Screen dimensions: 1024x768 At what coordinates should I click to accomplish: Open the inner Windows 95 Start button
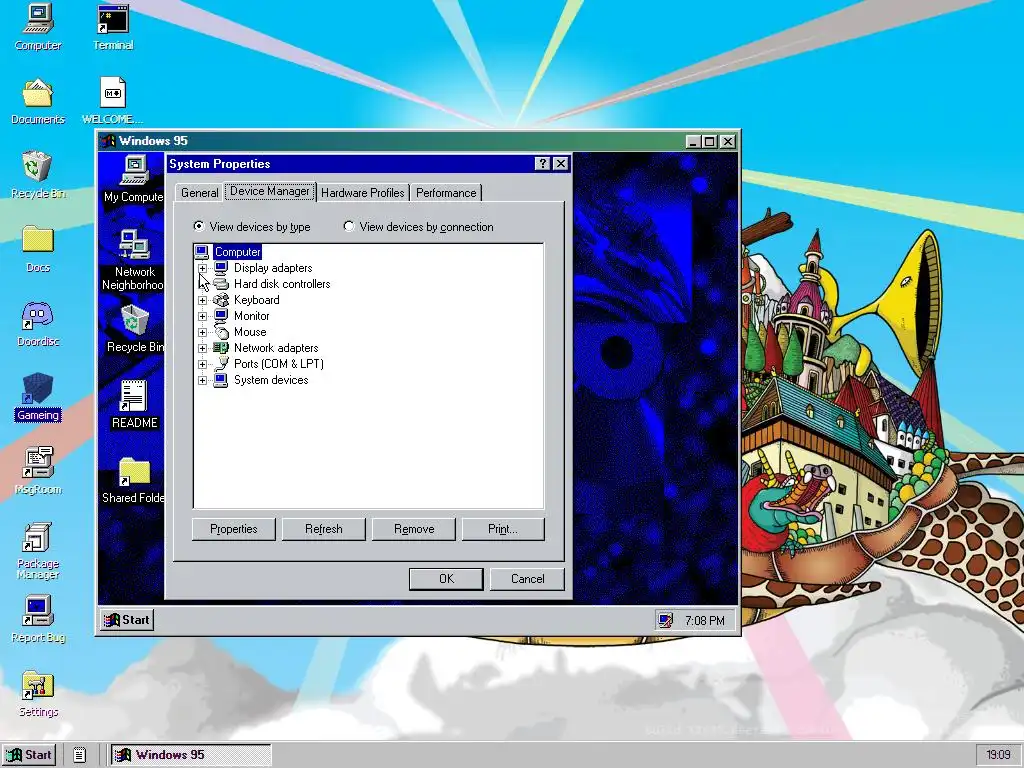[x=127, y=620]
